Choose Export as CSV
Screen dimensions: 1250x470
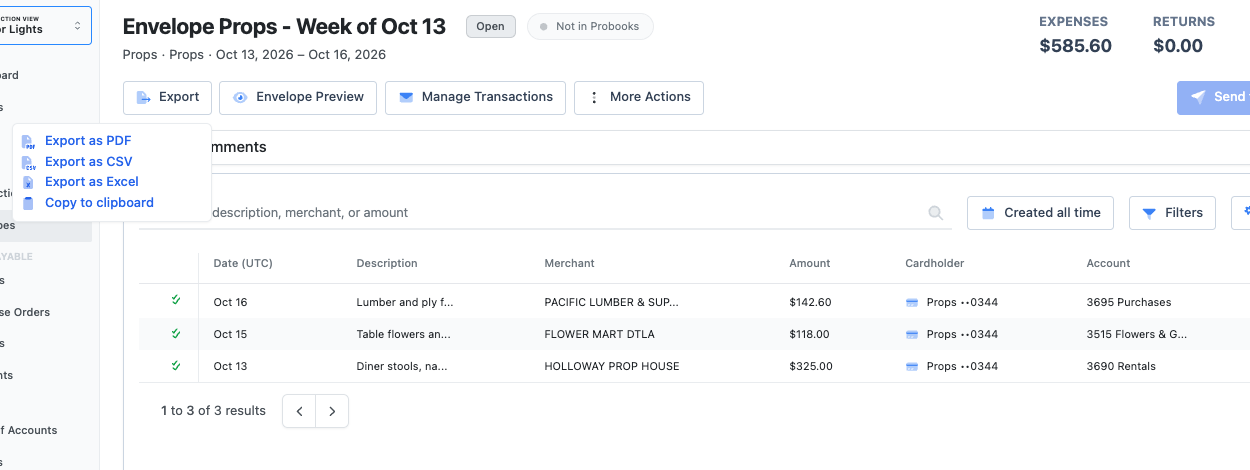pos(88,161)
